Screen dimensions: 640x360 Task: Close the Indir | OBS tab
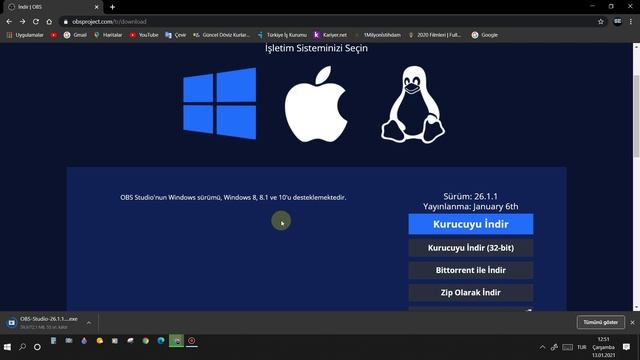click(96, 7)
